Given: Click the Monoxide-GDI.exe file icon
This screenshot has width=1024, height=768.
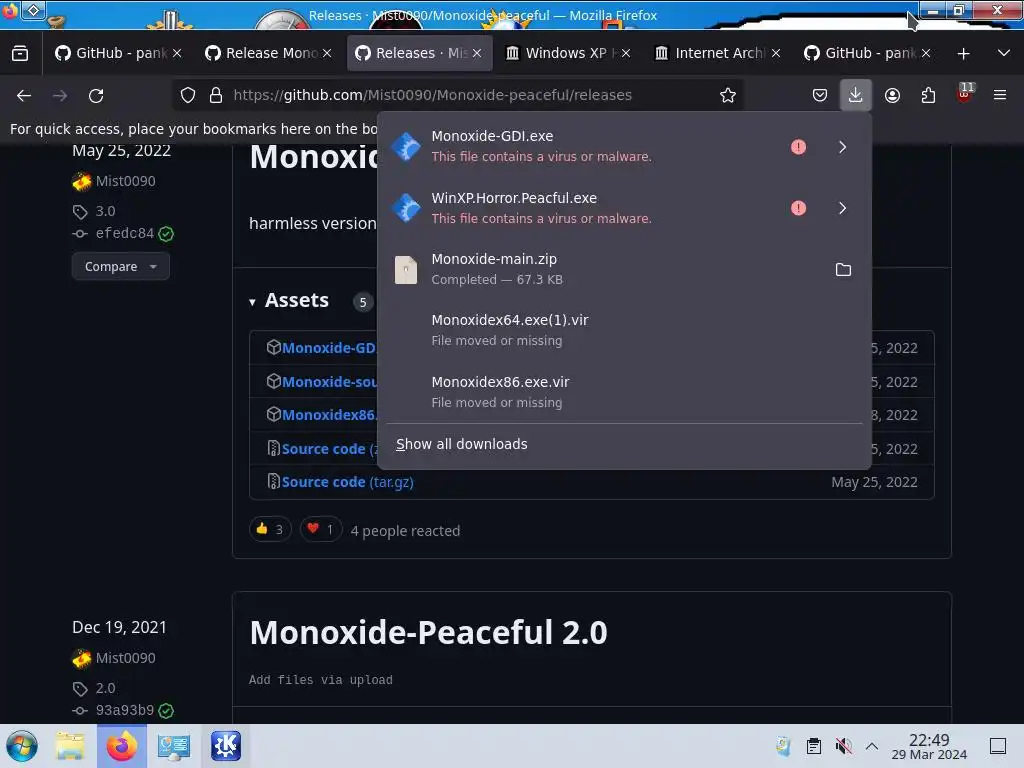Looking at the screenshot, I should [x=406, y=147].
